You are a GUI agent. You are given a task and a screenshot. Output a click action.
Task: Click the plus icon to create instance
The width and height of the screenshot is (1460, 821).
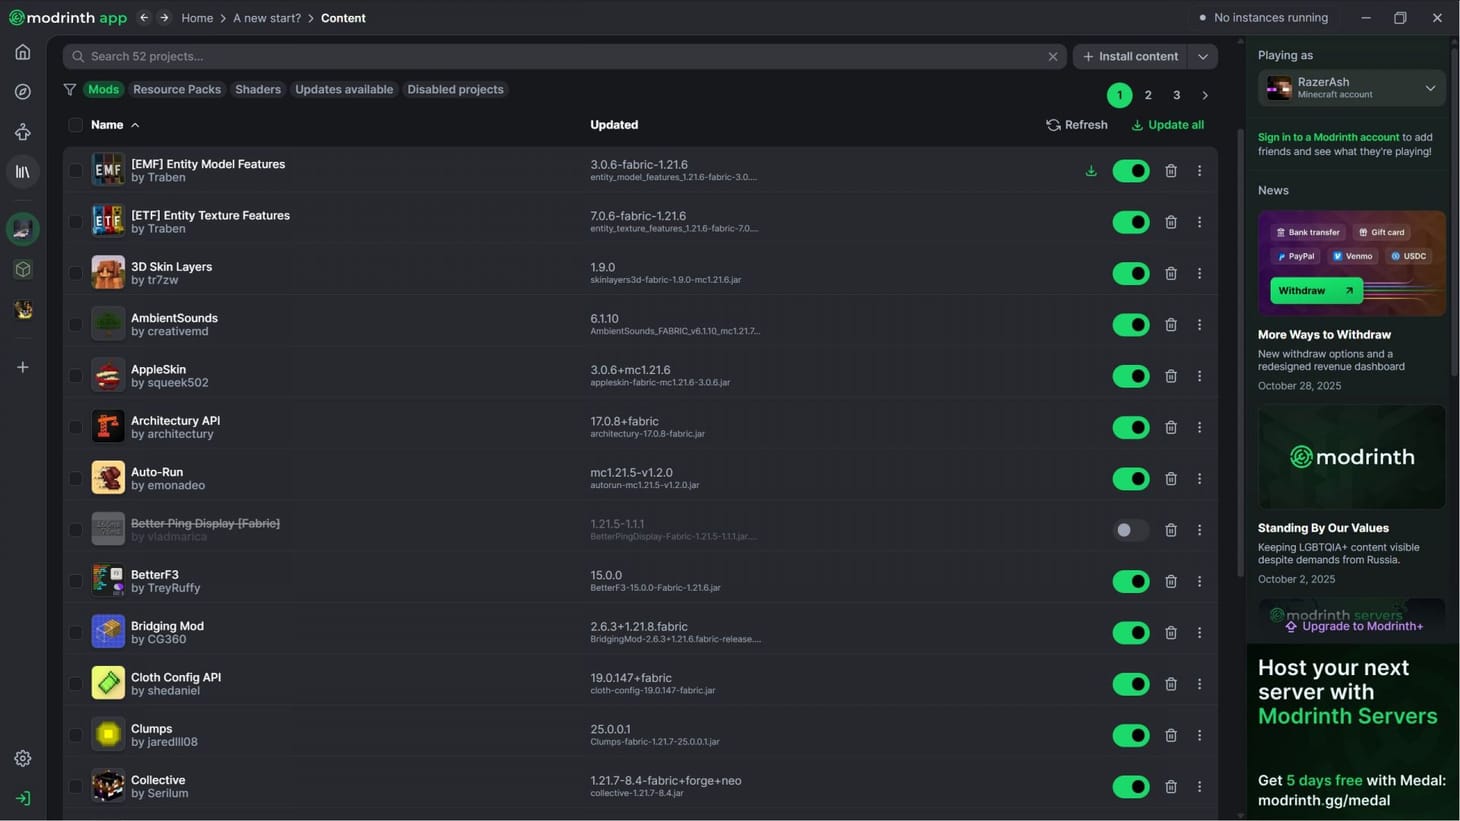coord(23,367)
